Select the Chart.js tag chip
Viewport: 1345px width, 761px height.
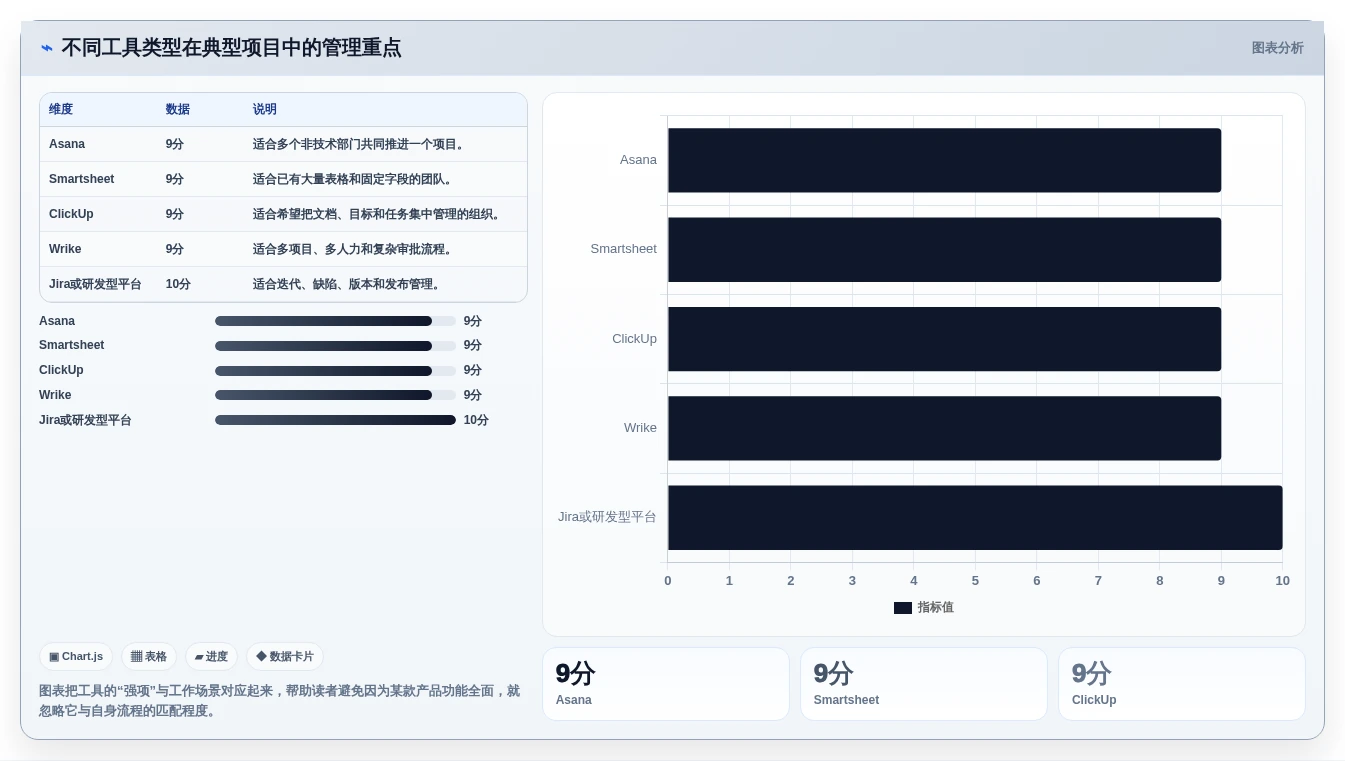(76, 657)
